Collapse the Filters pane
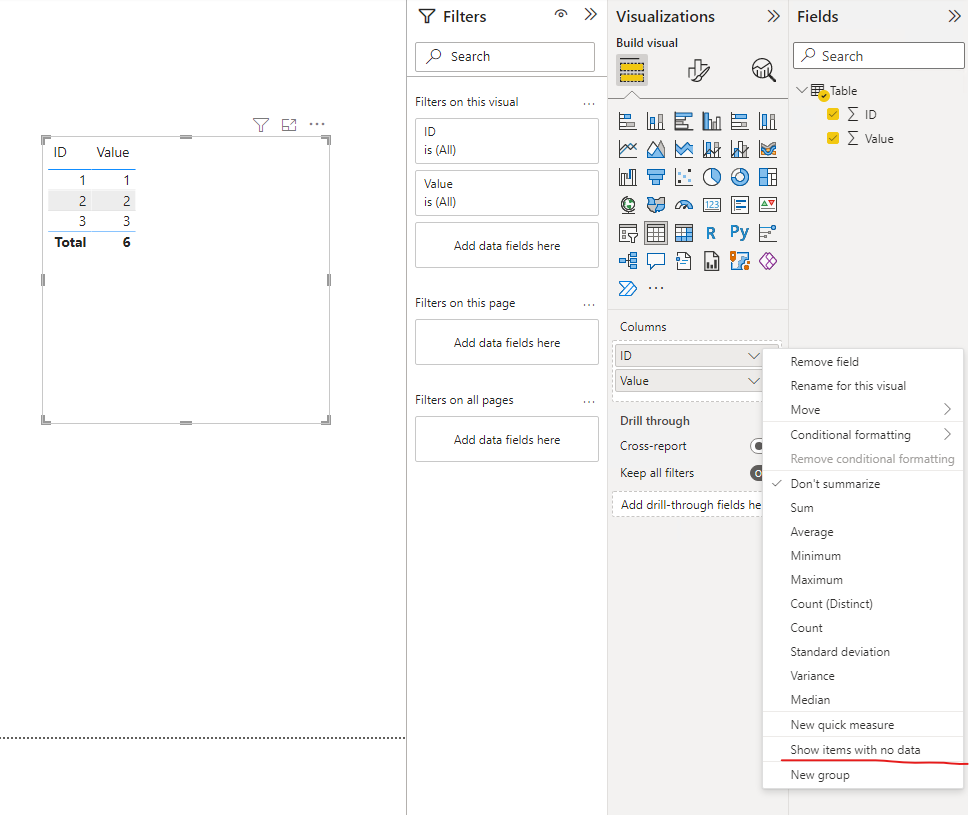Screen dimensions: 969x815 tap(591, 14)
